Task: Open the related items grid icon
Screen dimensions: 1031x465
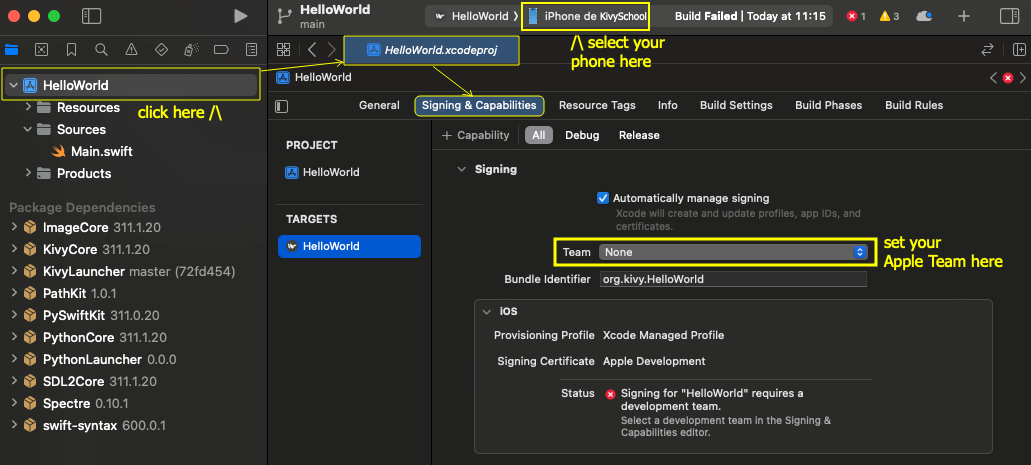Action: point(283,49)
